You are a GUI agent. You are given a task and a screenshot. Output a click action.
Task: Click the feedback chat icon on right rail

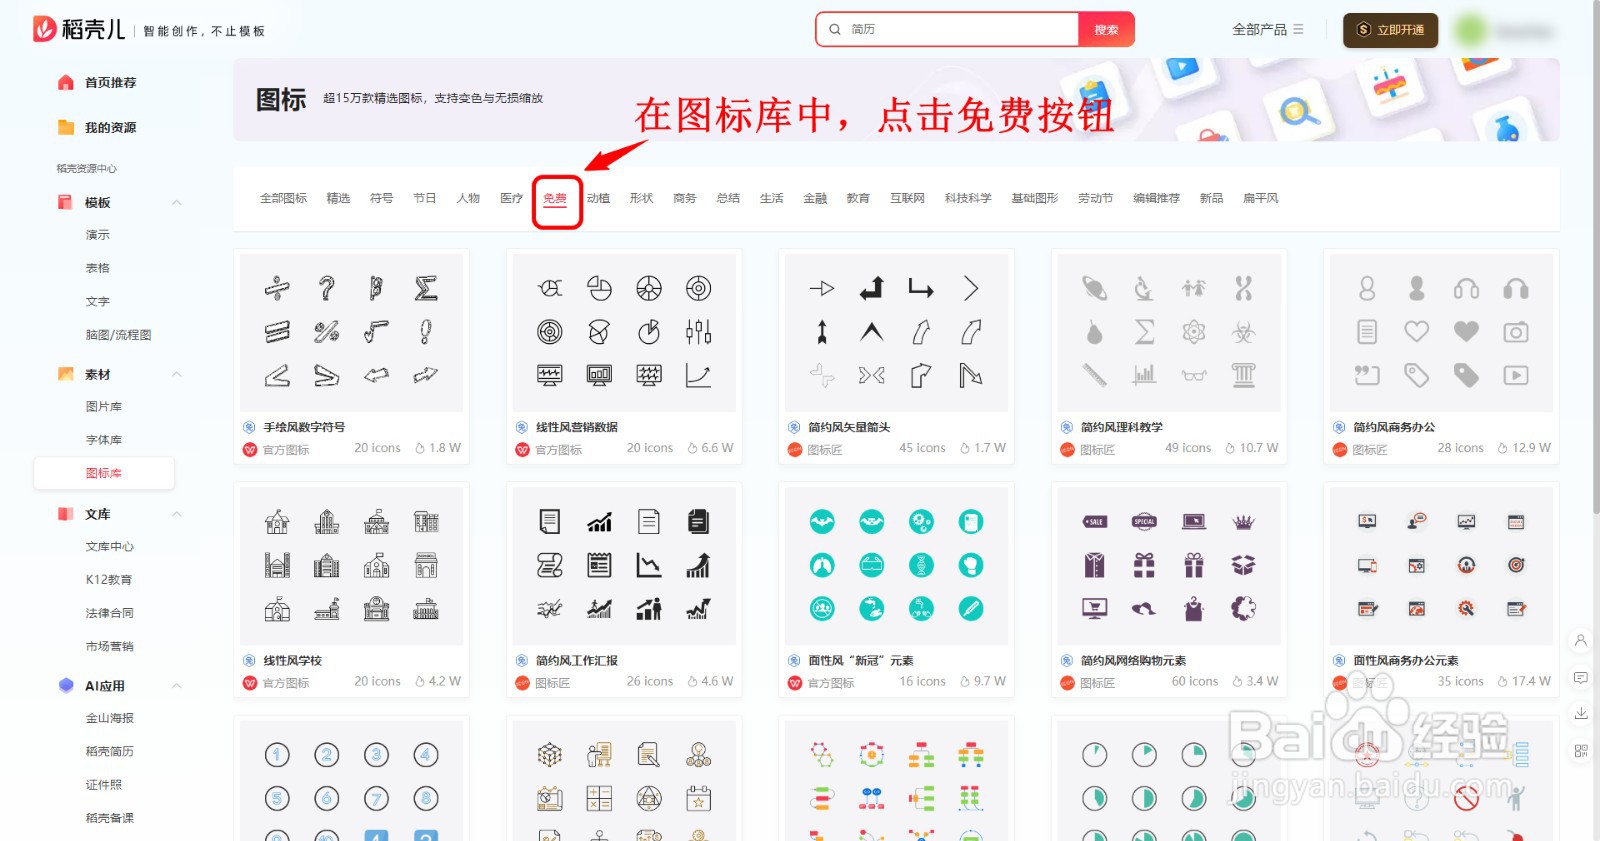pyautogui.click(x=1581, y=678)
